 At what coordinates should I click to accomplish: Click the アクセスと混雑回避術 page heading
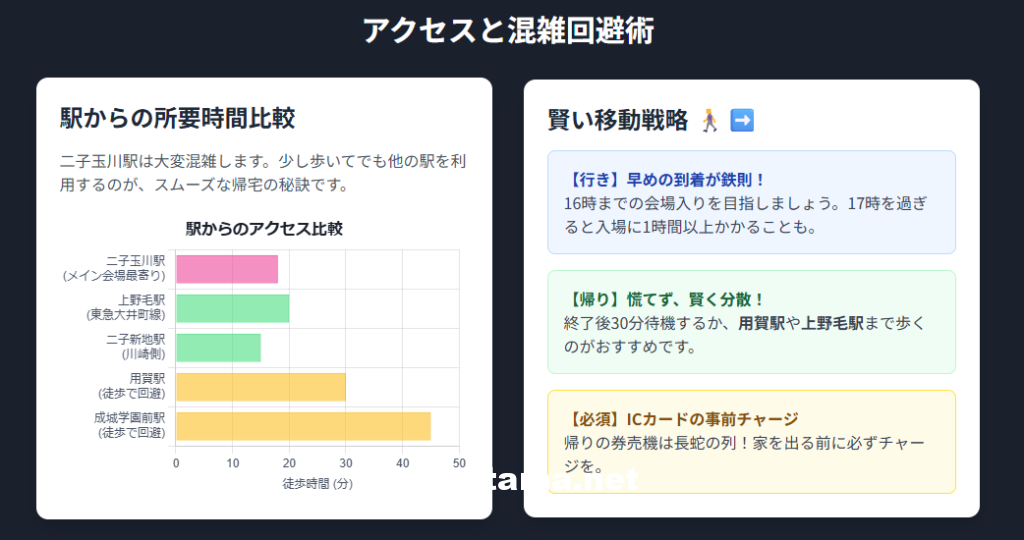click(509, 30)
